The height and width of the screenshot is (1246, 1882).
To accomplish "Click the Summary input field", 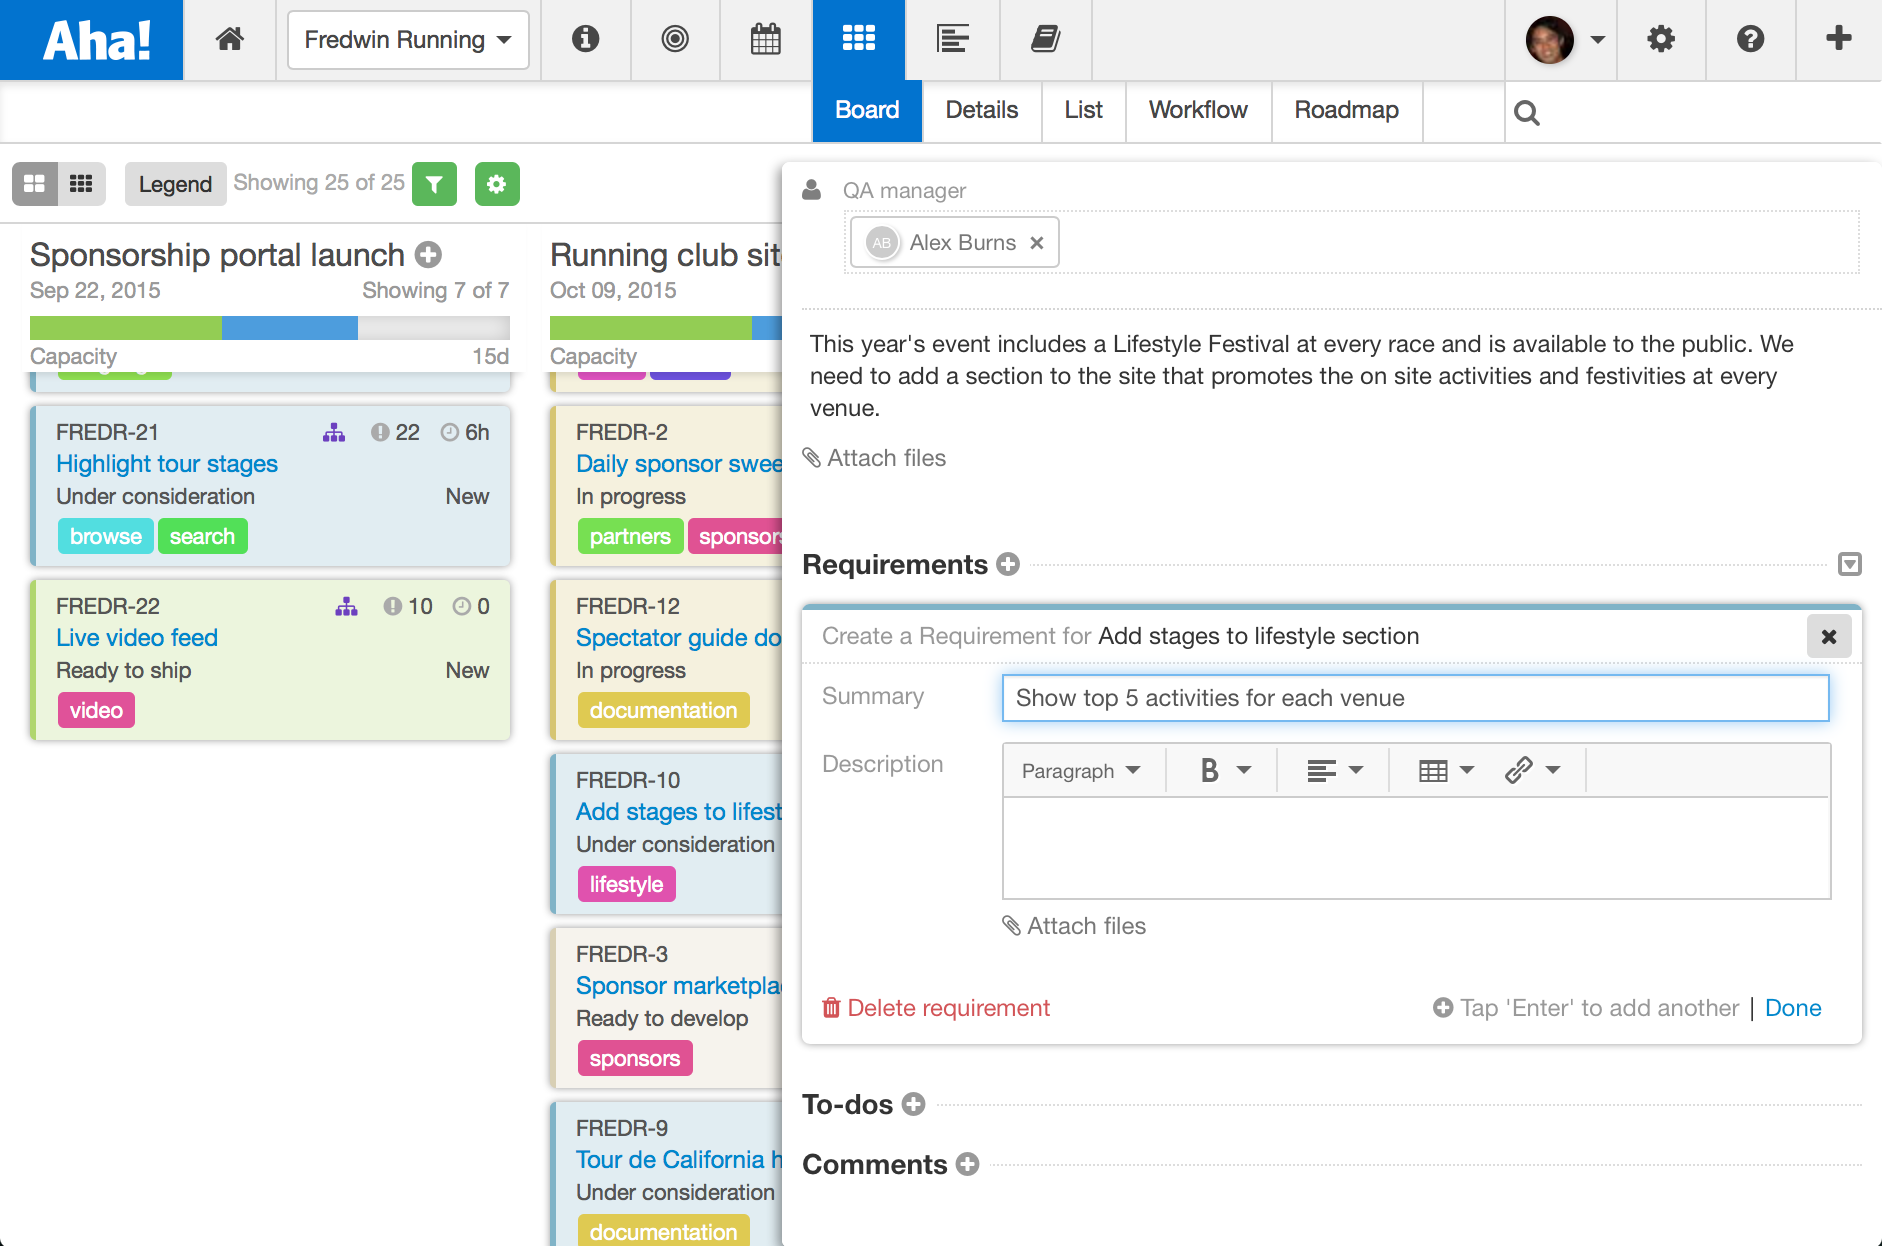I will (x=1415, y=698).
